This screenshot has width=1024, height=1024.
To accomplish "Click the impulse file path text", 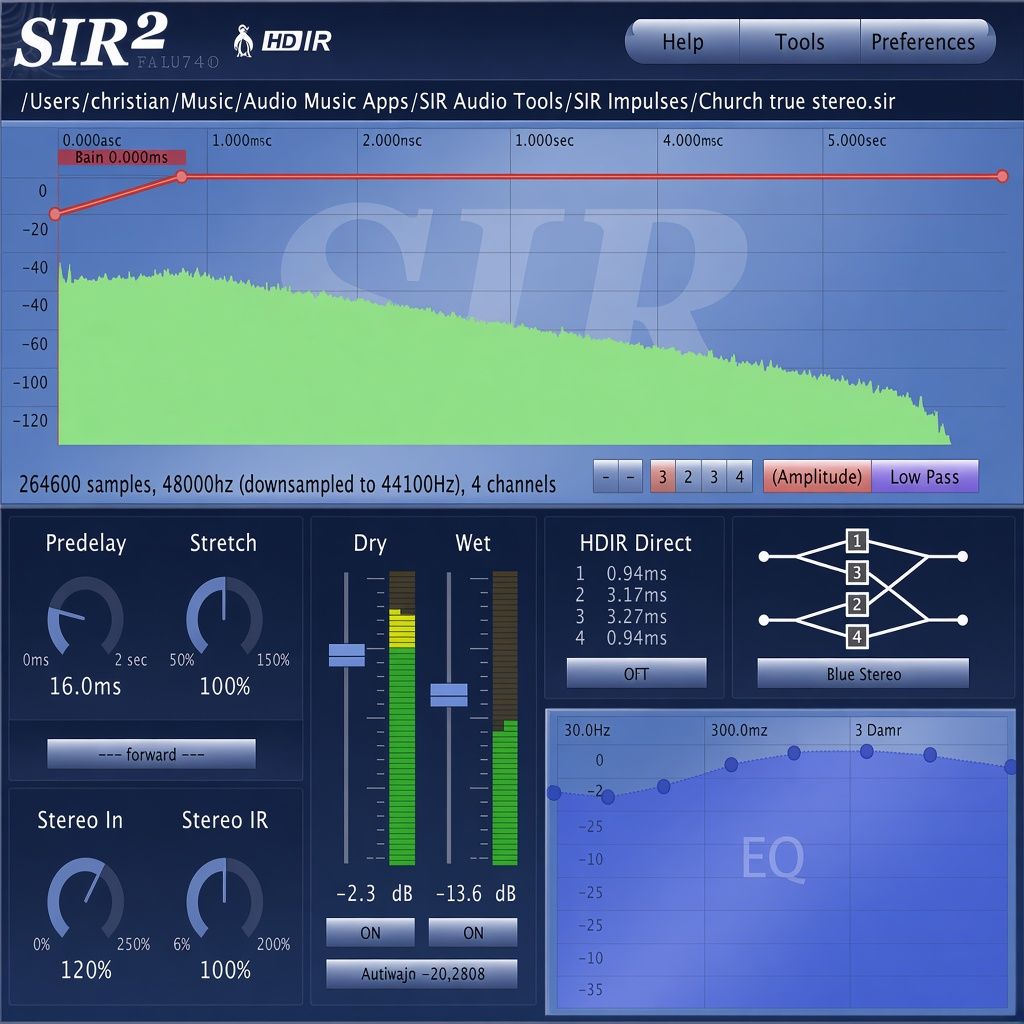I will click(x=458, y=101).
